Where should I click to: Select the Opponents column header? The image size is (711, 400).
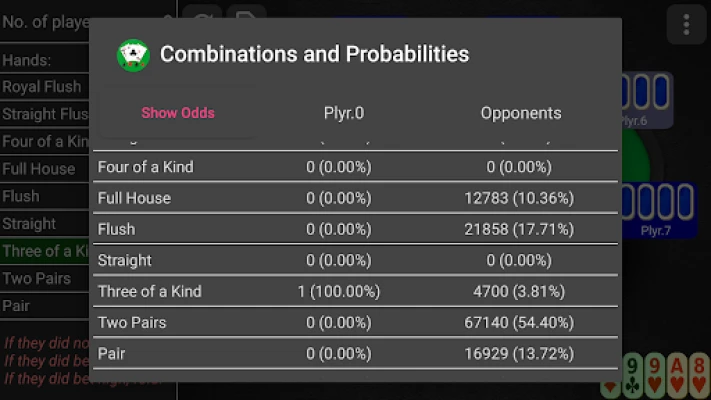coord(521,113)
